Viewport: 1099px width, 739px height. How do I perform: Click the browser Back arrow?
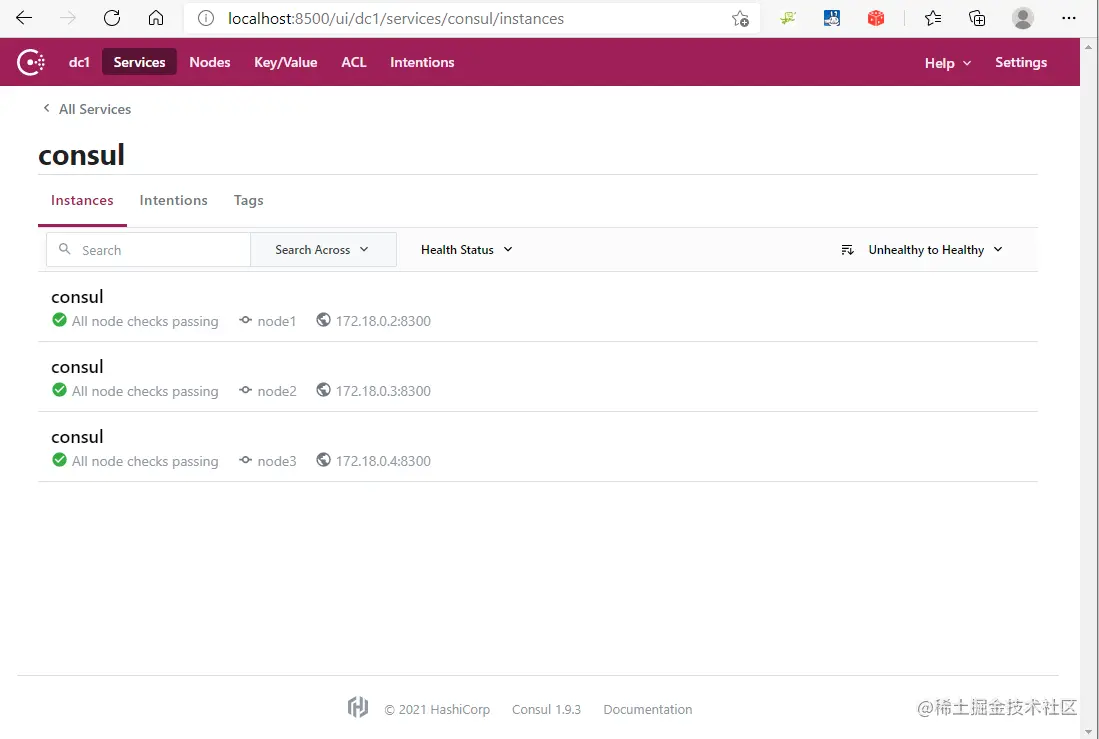coord(24,18)
